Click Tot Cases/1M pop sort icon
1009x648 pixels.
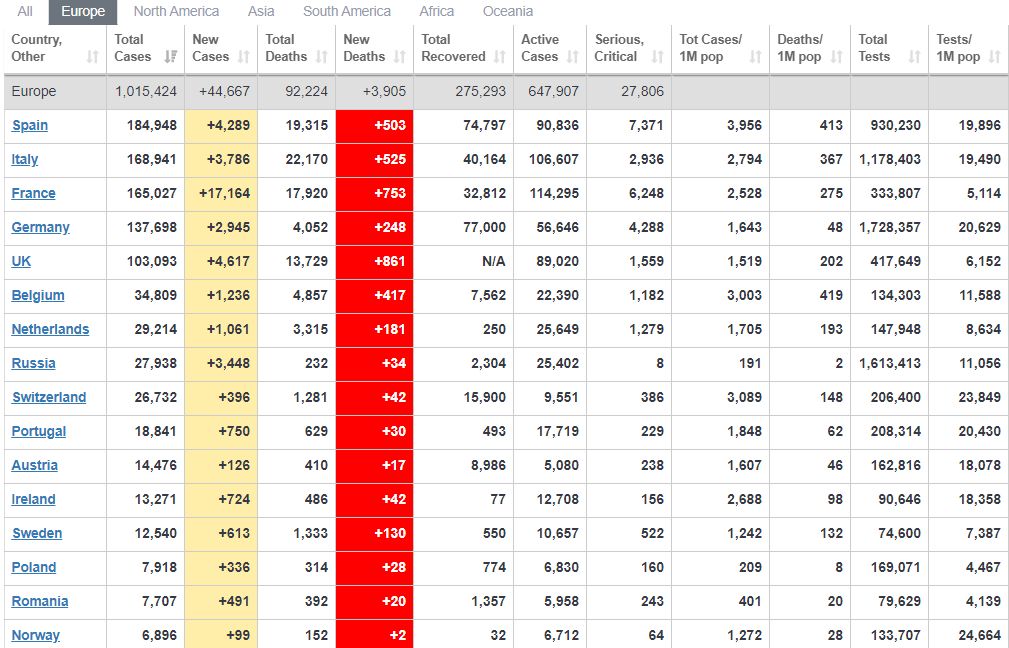pyautogui.click(x=756, y=57)
